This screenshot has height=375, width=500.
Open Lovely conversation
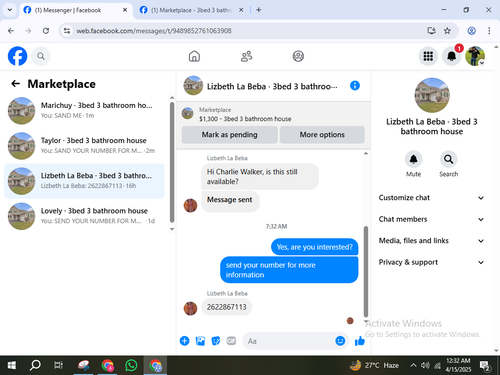coord(84,216)
